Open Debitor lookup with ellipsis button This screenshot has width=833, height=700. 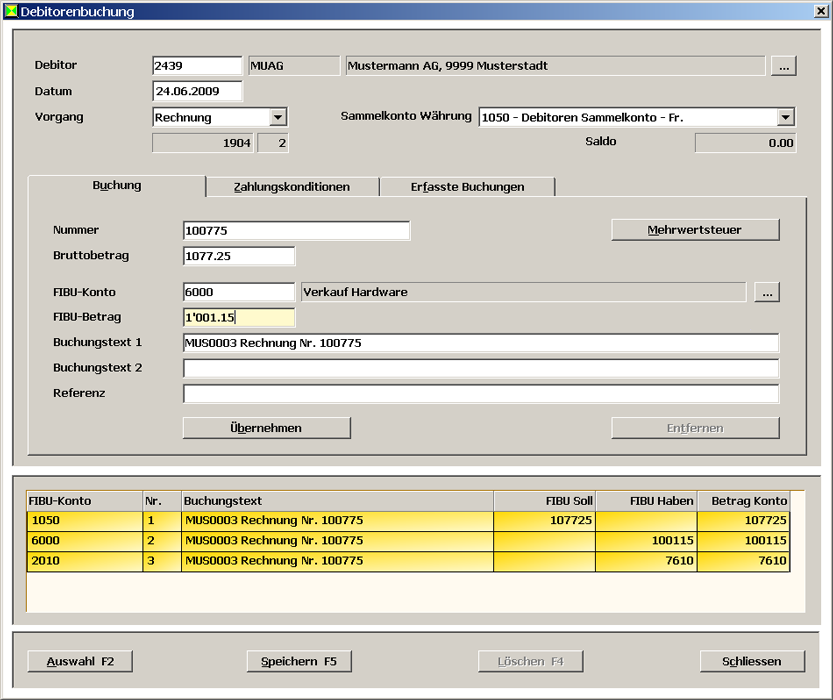782,66
